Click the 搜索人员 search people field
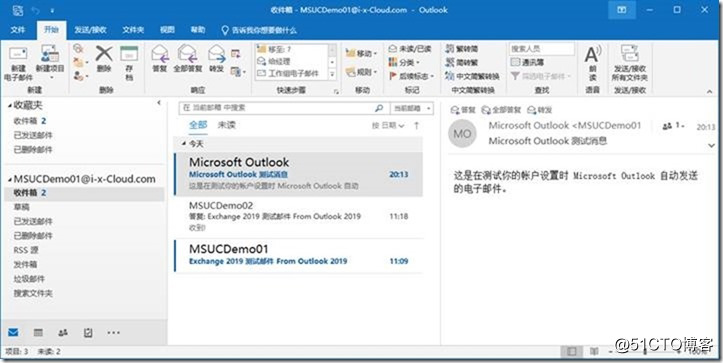 click(x=542, y=48)
